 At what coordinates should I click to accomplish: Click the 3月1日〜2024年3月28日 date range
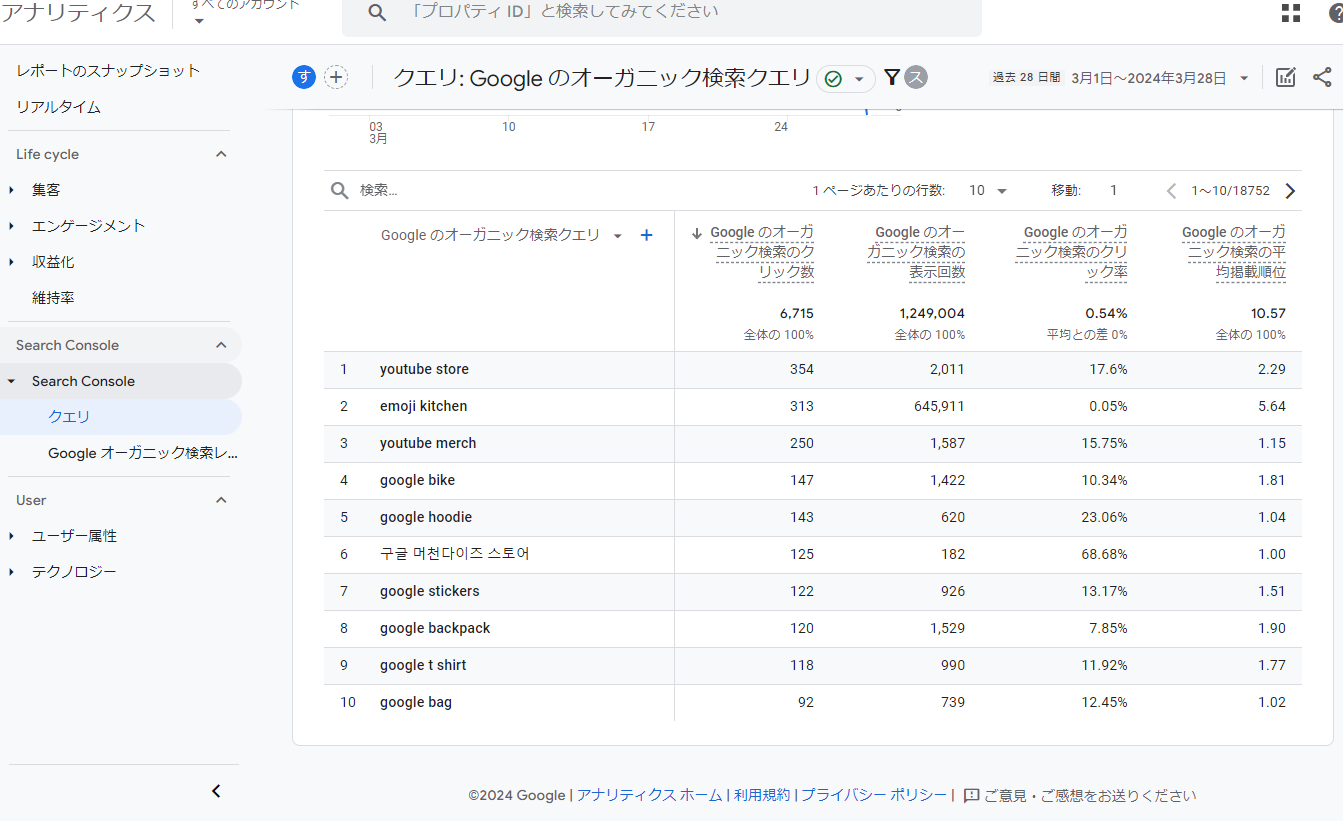1148,78
